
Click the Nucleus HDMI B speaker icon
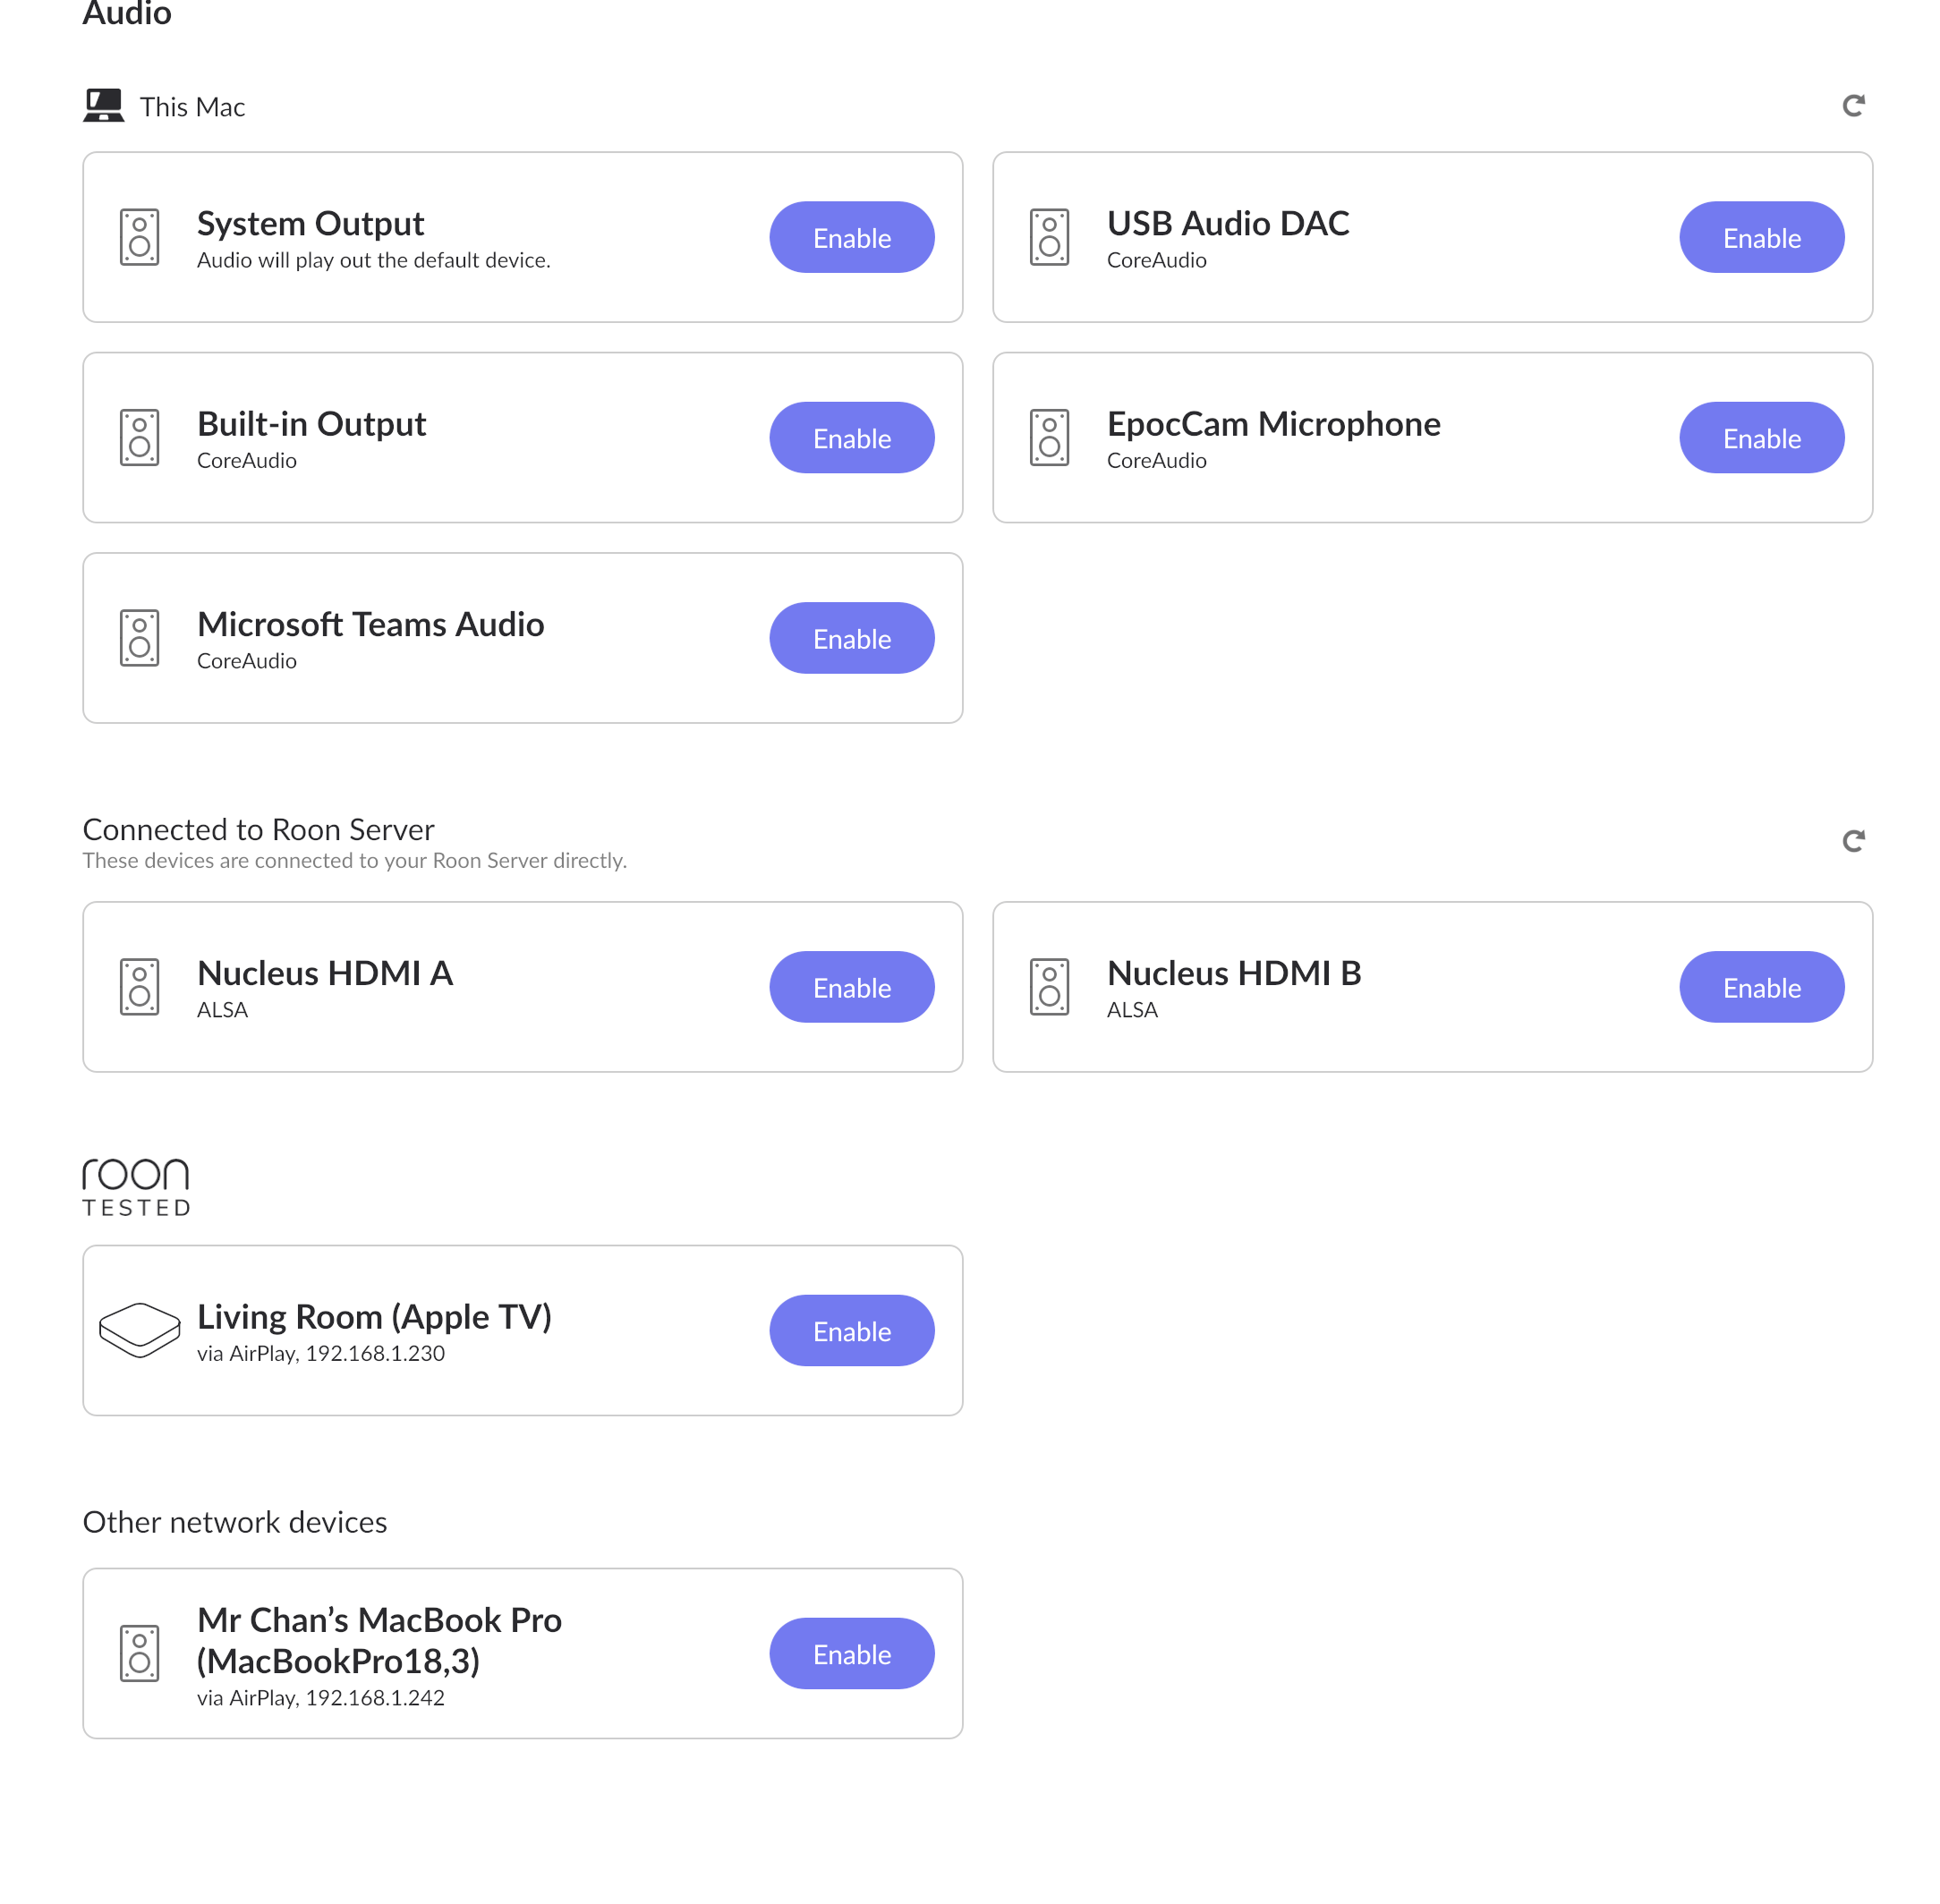coord(1049,987)
